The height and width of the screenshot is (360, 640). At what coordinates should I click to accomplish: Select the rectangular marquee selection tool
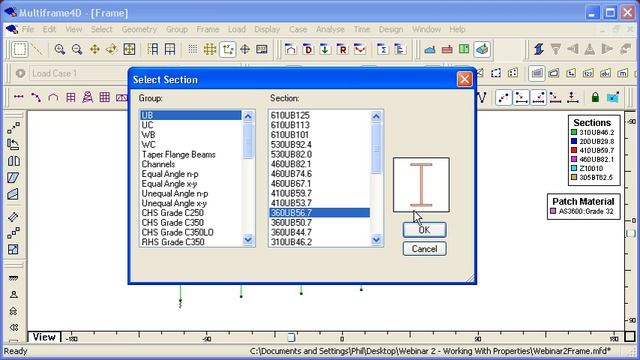[x=20, y=49]
